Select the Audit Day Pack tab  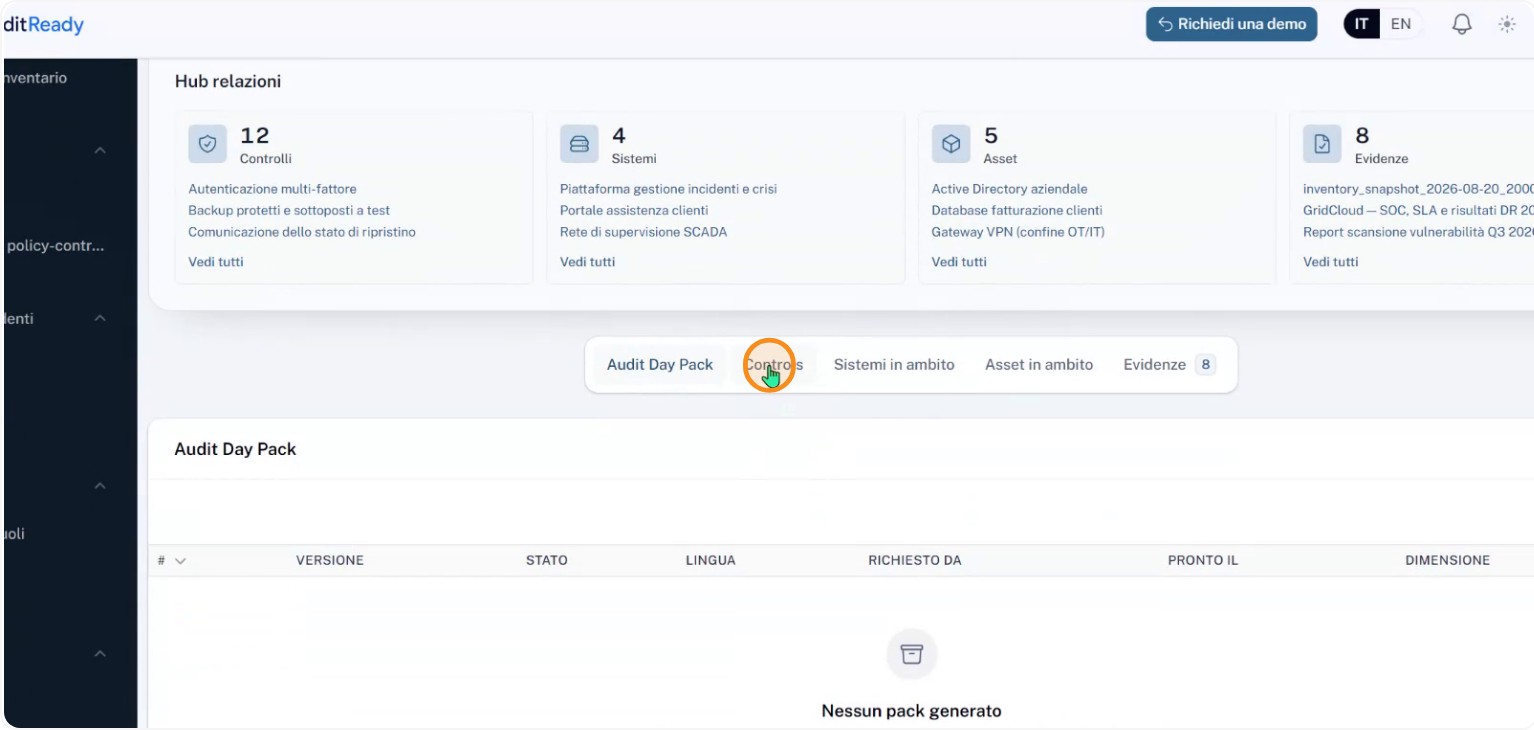[660, 365]
